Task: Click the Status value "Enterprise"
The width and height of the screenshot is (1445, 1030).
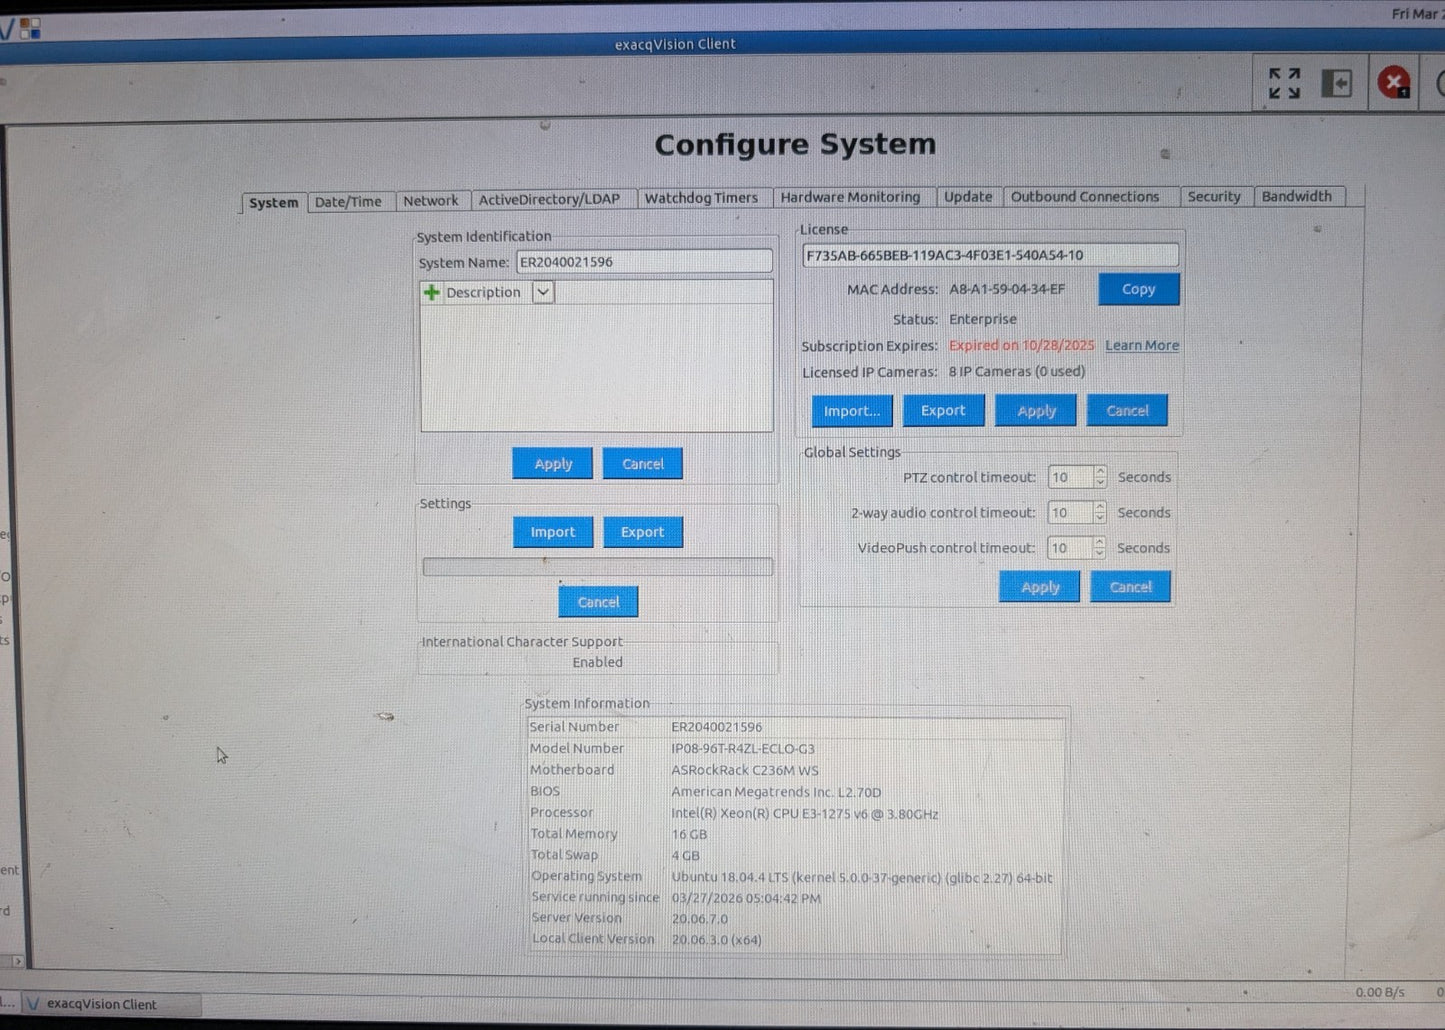Action: (x=983, y=319)
